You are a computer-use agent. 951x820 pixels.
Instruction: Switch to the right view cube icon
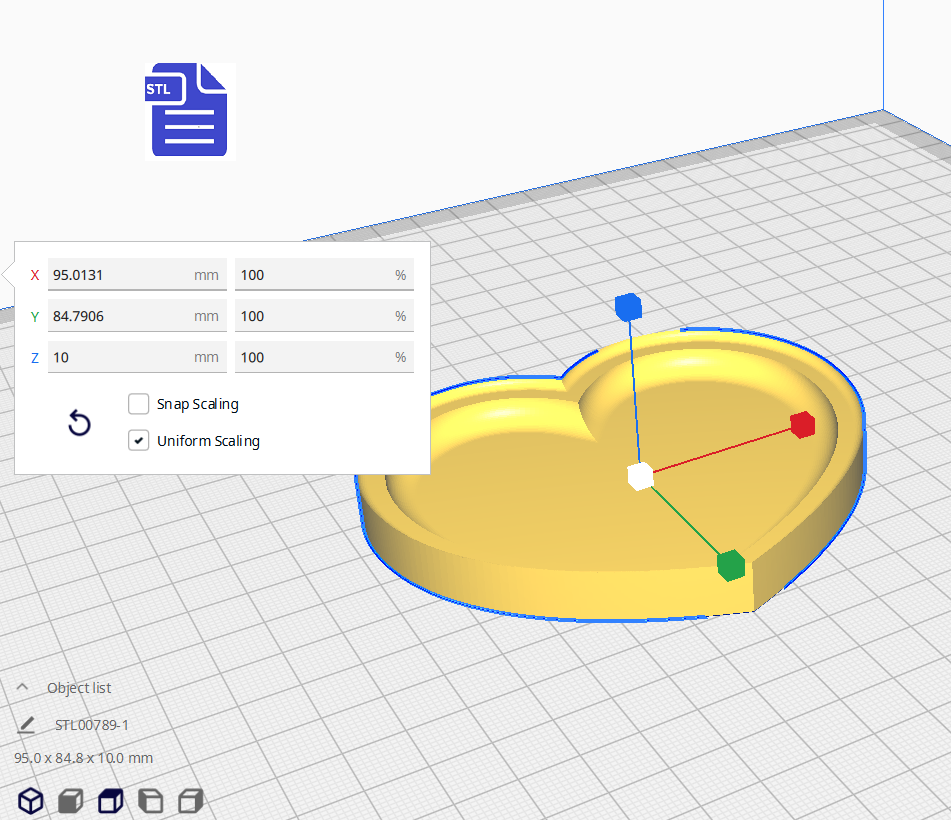[190, 801]
